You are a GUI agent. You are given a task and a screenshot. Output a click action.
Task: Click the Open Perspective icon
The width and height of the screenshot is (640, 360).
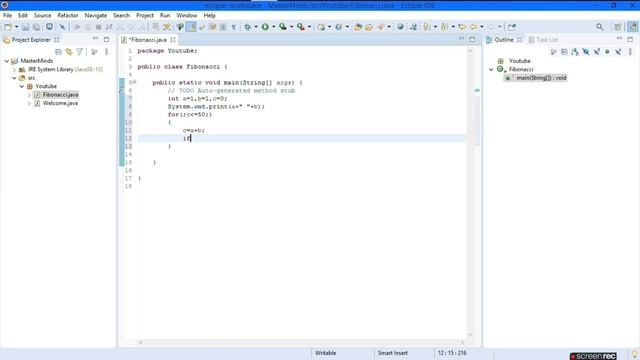(618, 27)
